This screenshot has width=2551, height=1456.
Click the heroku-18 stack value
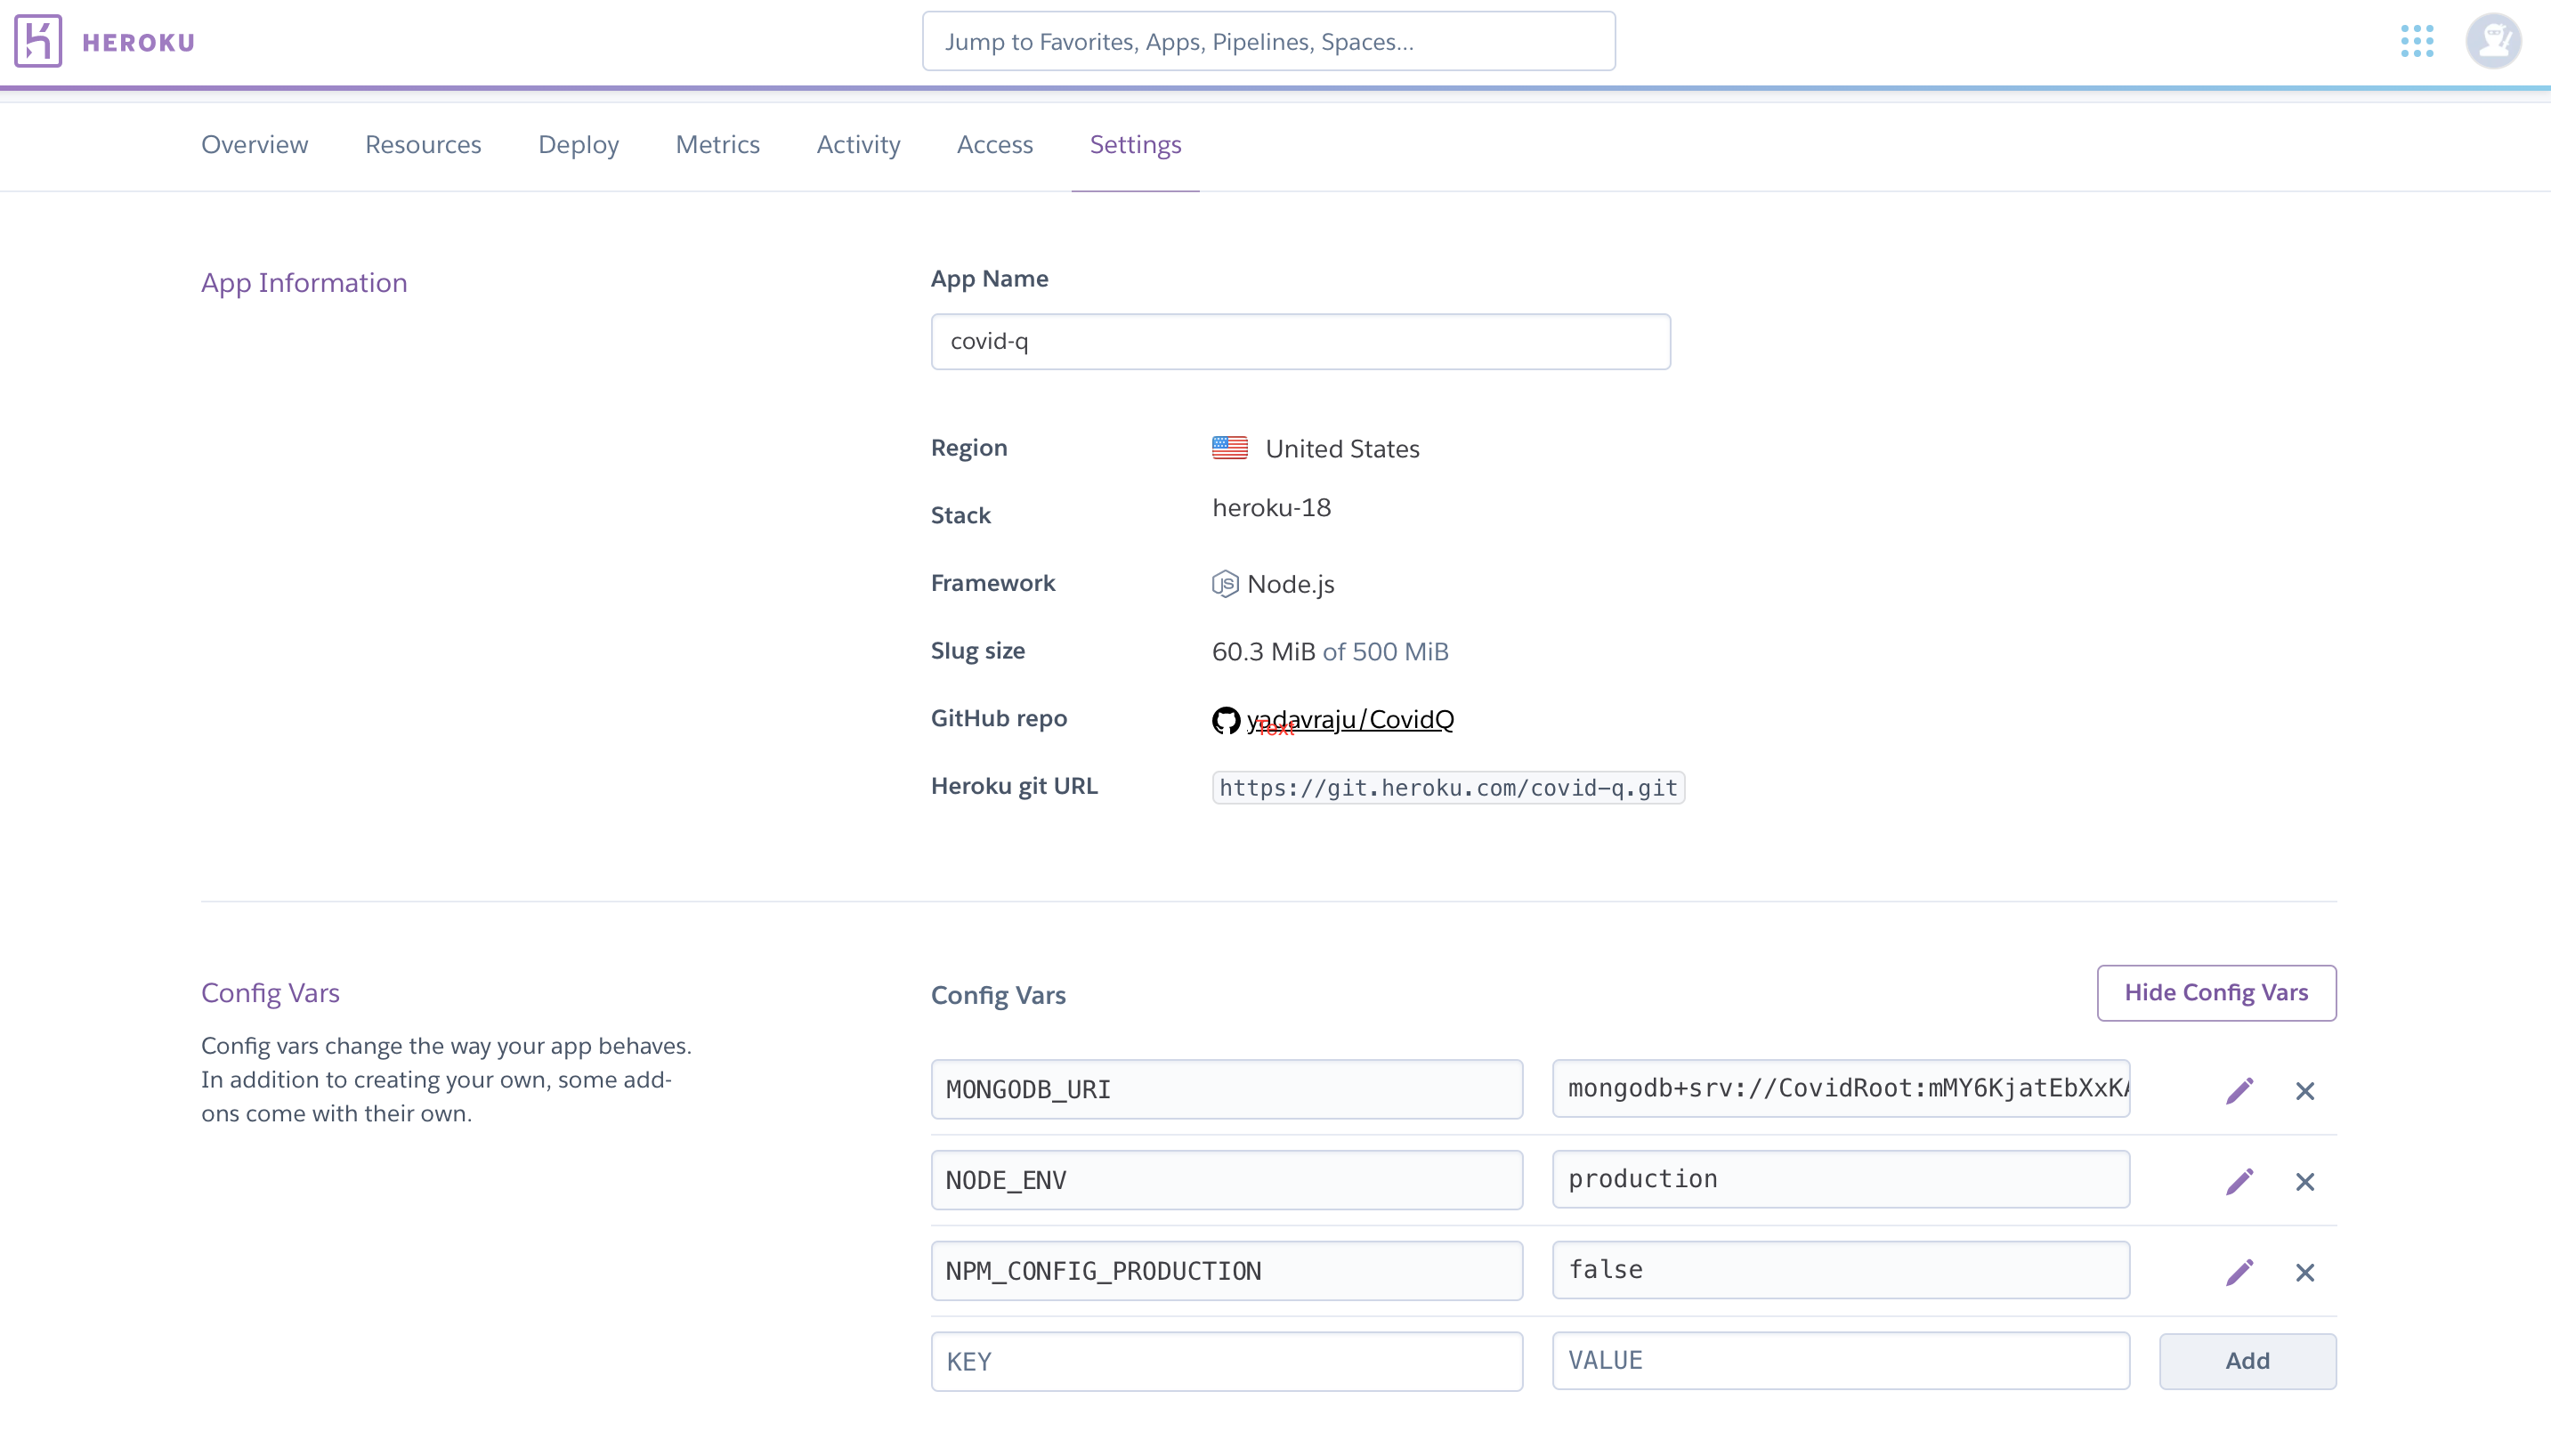tap(1272, 508)
